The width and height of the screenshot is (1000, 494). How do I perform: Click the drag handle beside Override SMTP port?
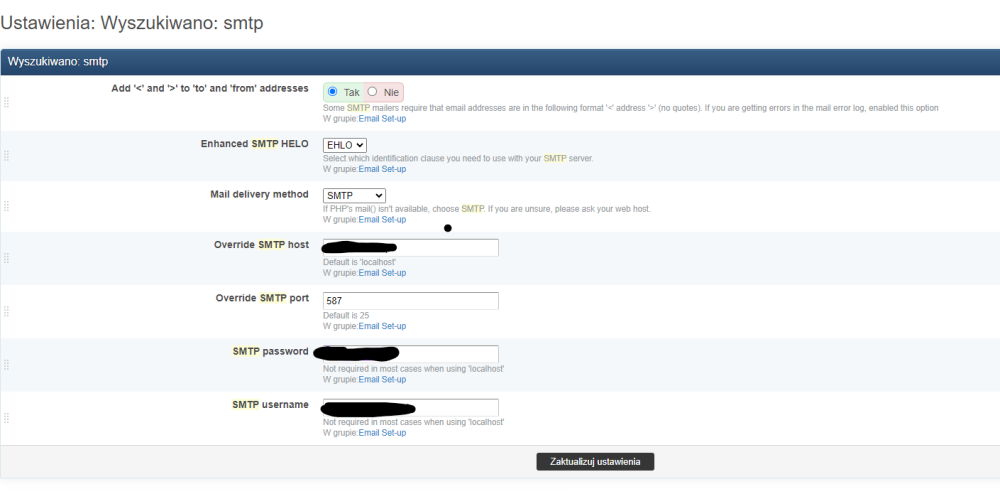[7, 312]
